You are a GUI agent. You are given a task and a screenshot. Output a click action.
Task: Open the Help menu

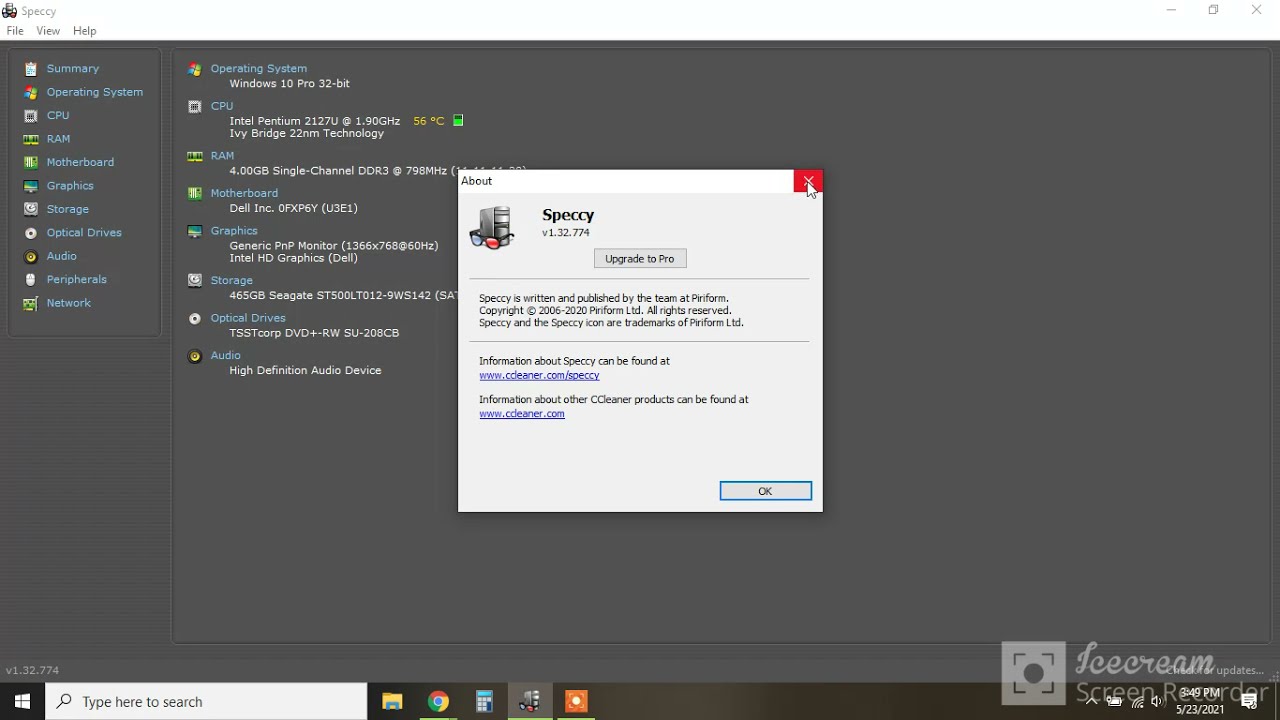tap(85, 31)
